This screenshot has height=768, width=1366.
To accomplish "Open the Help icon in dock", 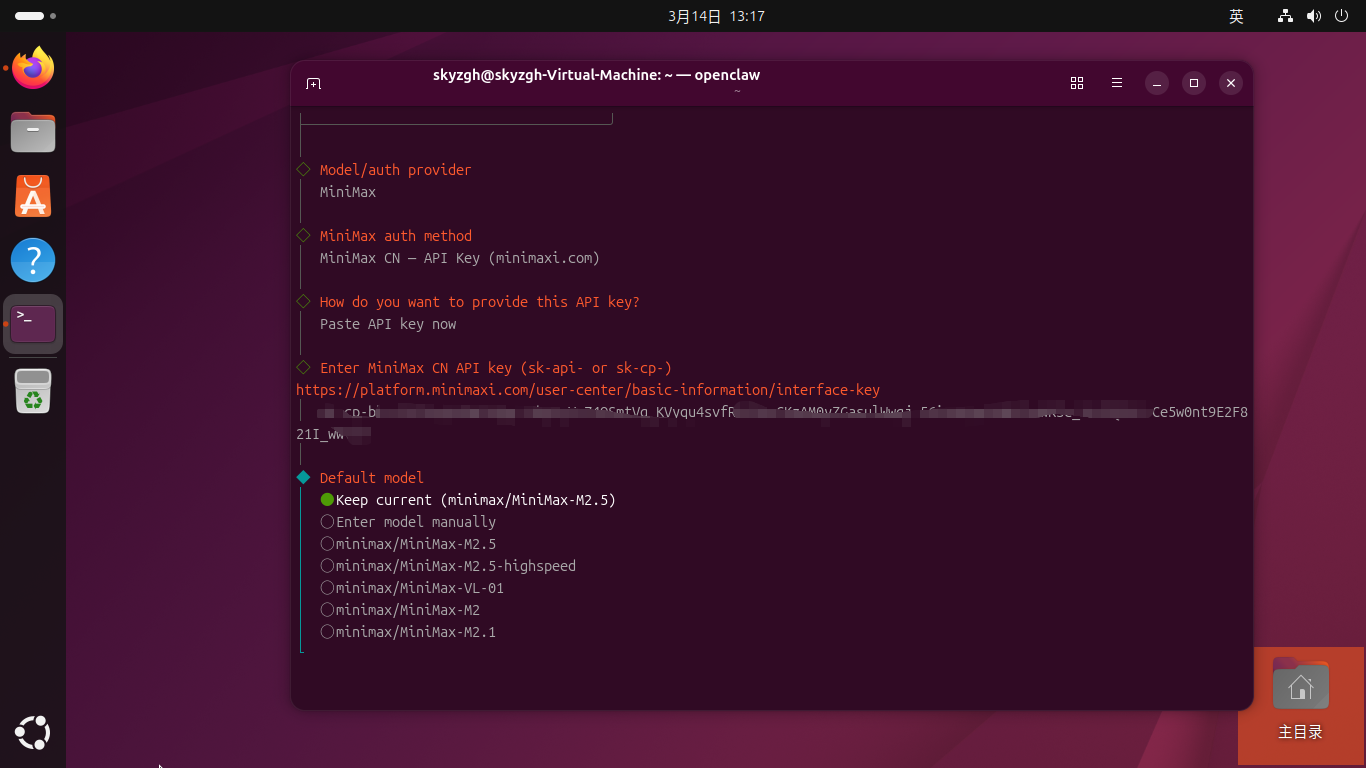I will point(33,260).
